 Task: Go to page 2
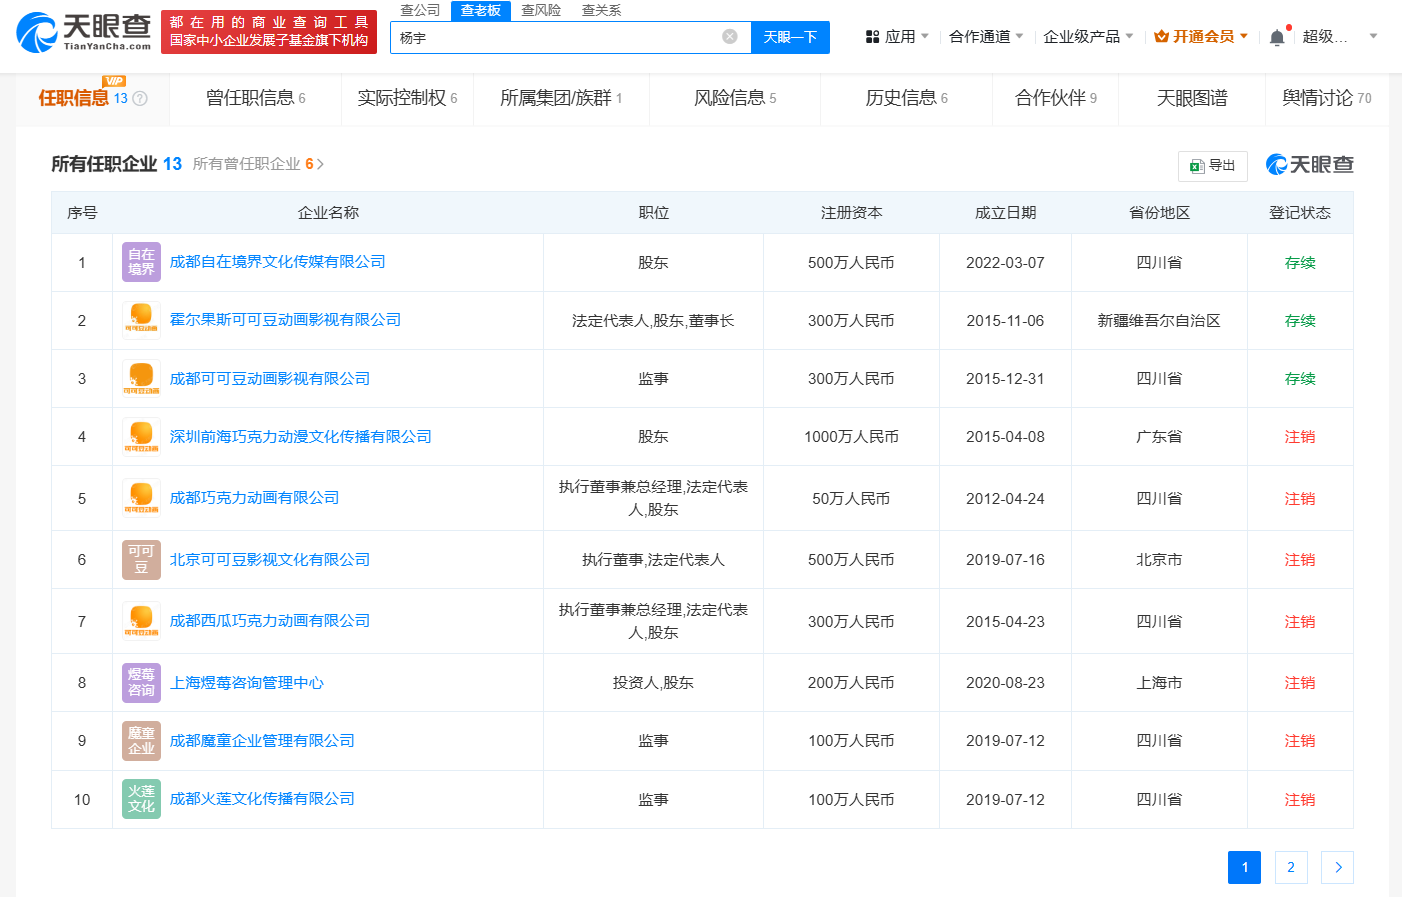point(1291,867)
